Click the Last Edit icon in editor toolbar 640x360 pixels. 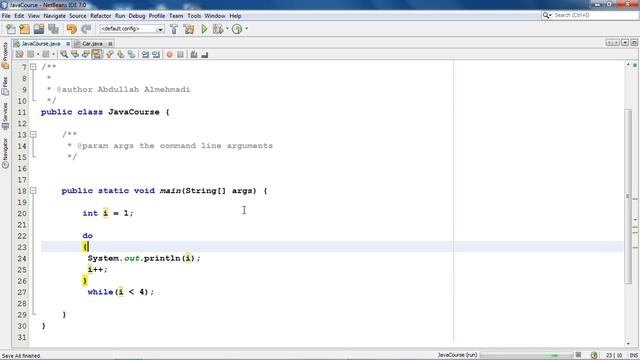19,54
